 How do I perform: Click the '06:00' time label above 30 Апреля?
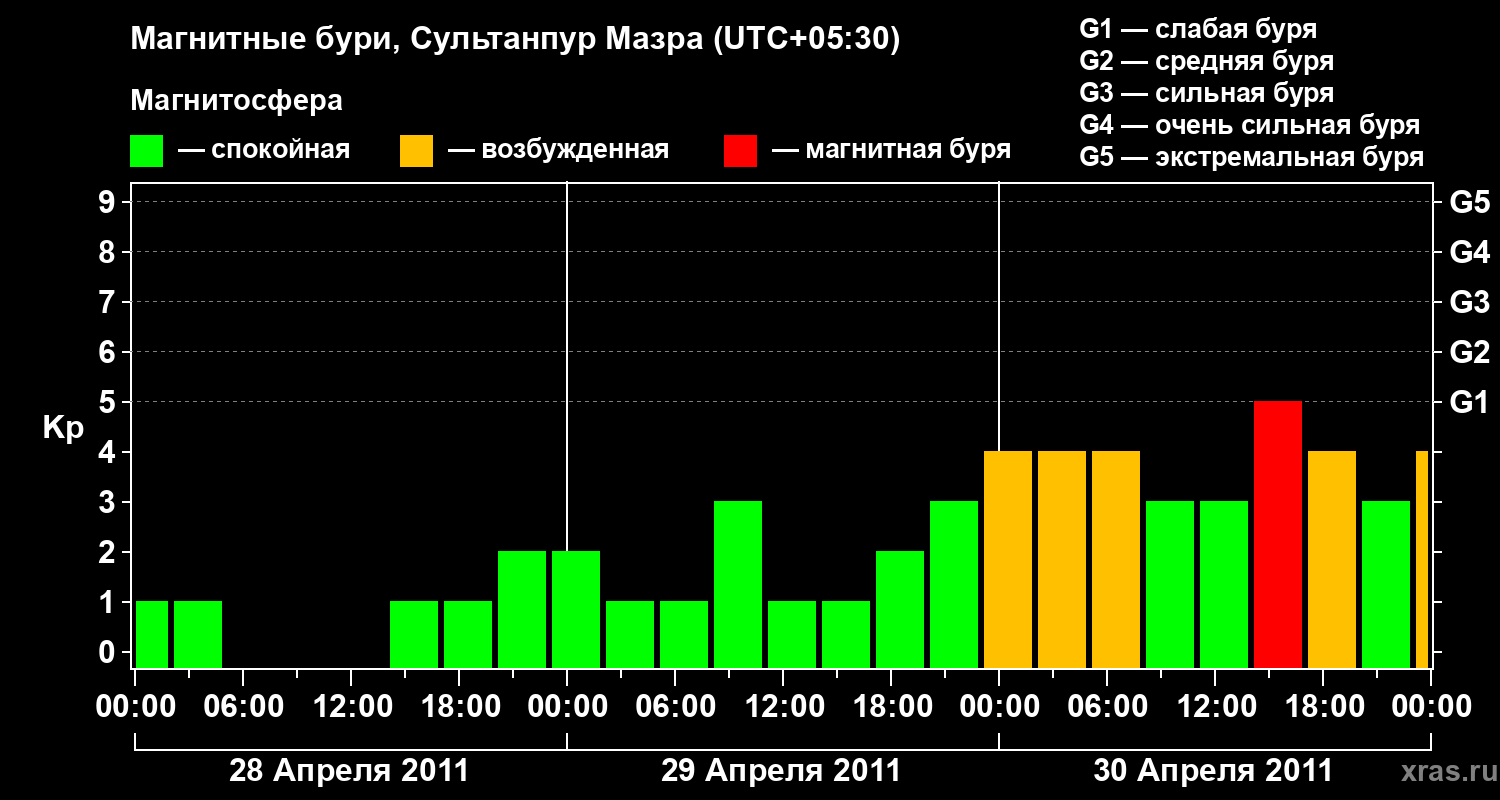coord(1107,707)
